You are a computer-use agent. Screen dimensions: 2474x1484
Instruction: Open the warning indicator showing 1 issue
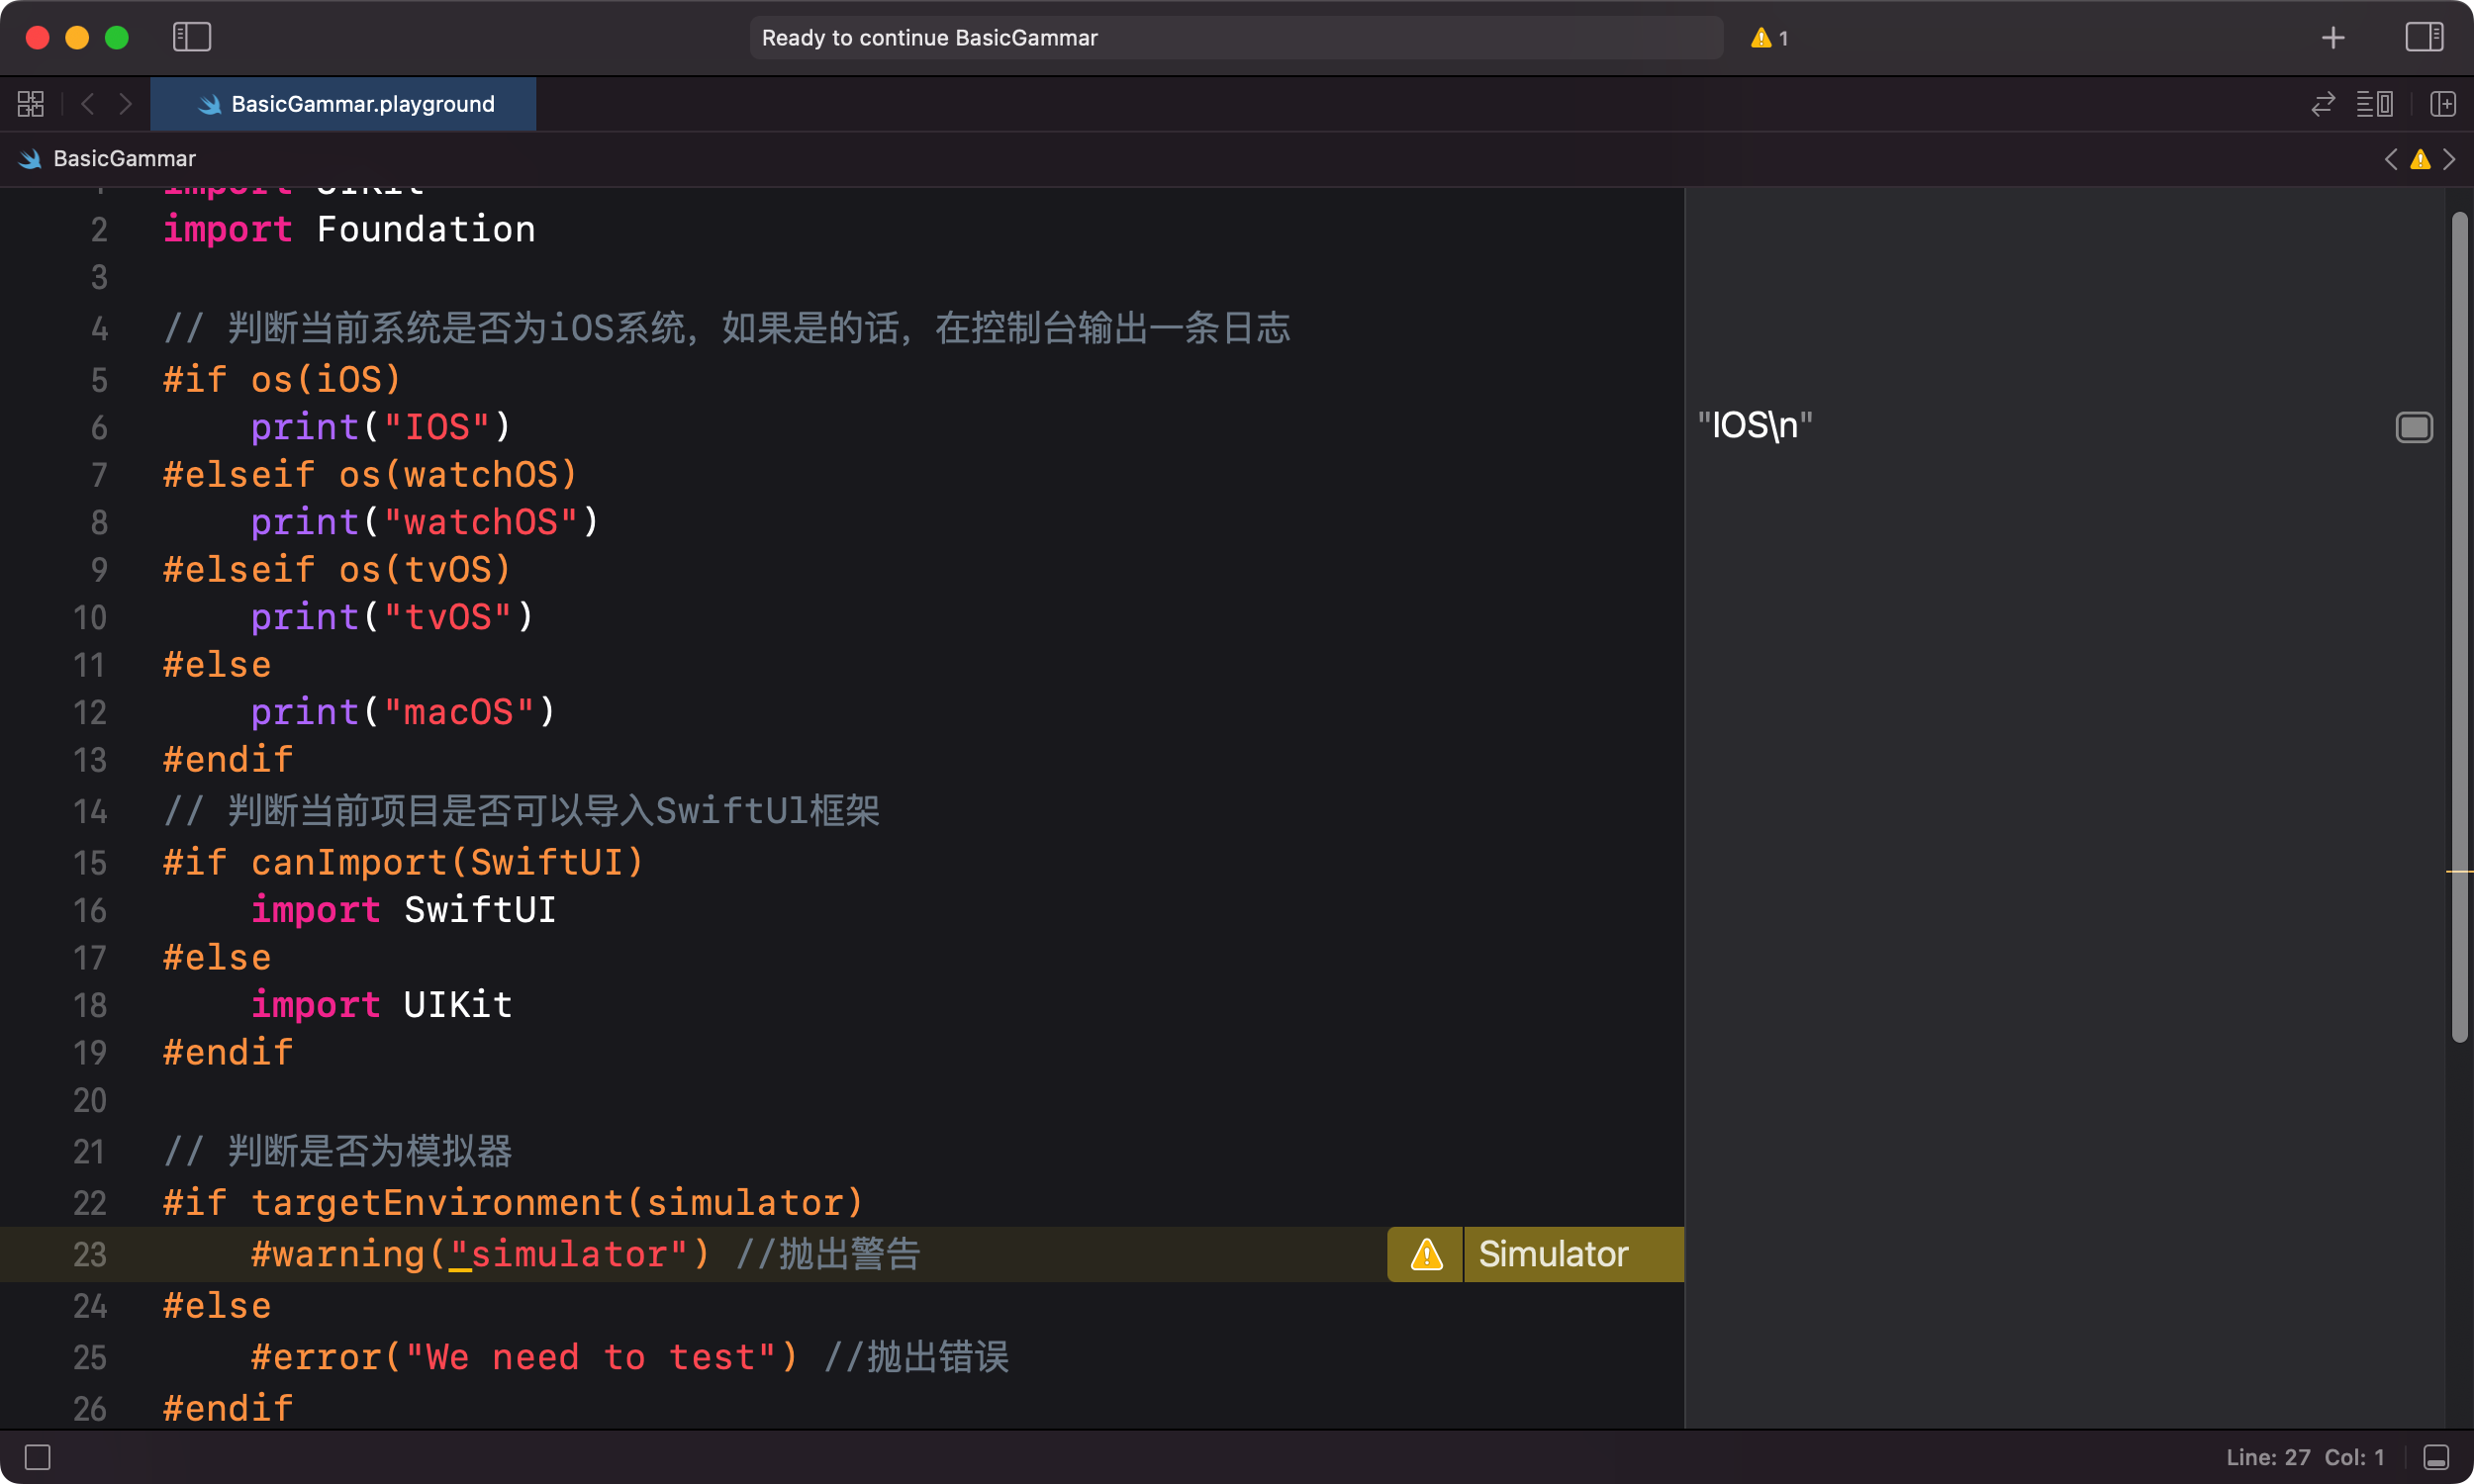(1769, 38)
